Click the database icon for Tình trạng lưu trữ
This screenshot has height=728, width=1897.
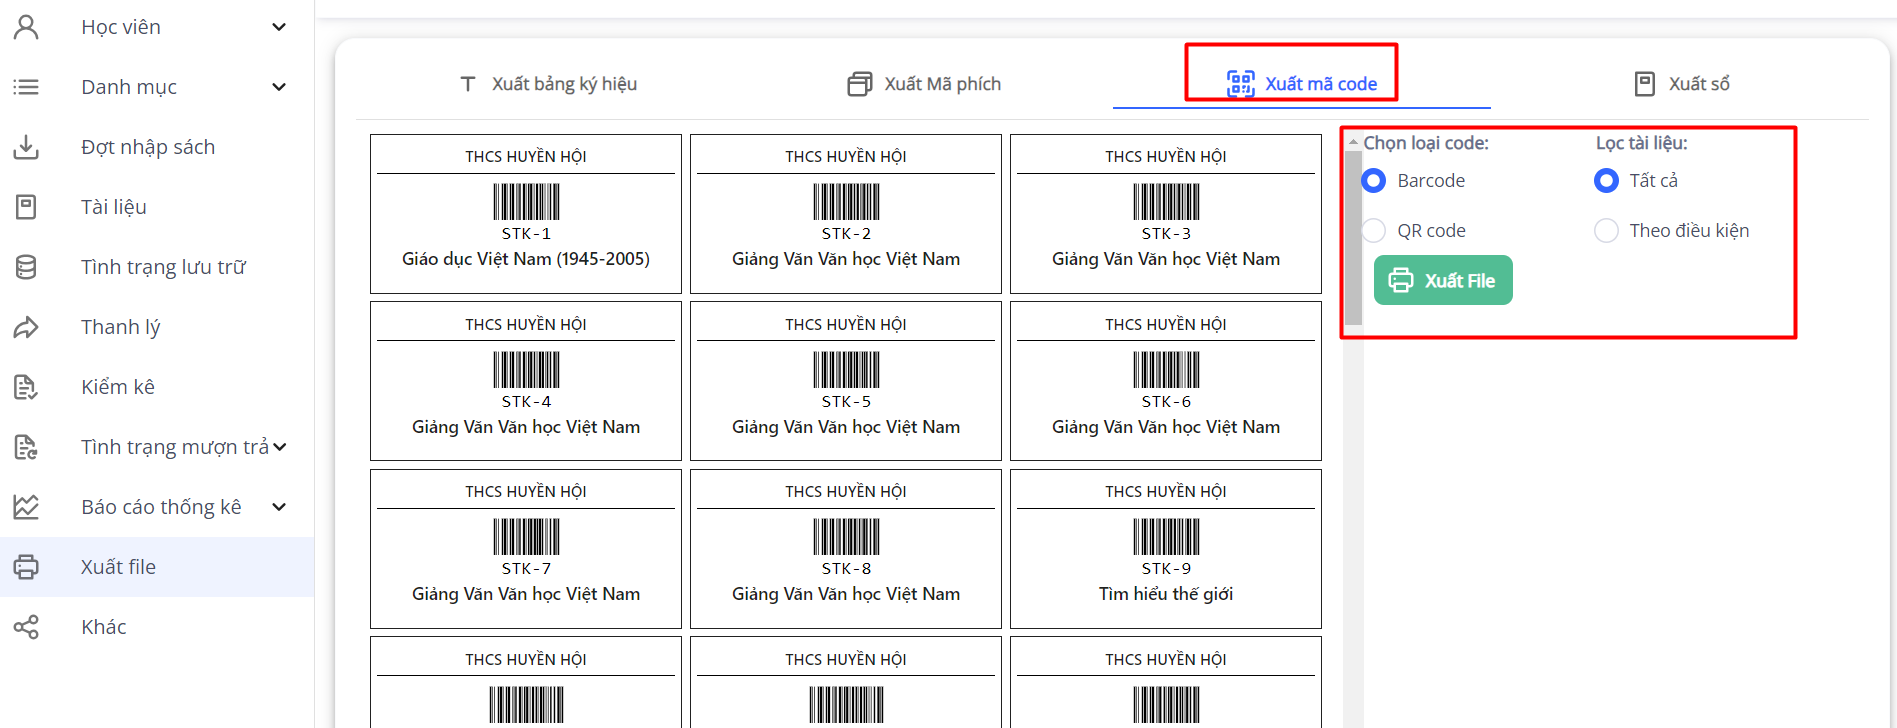coord(26,267)
